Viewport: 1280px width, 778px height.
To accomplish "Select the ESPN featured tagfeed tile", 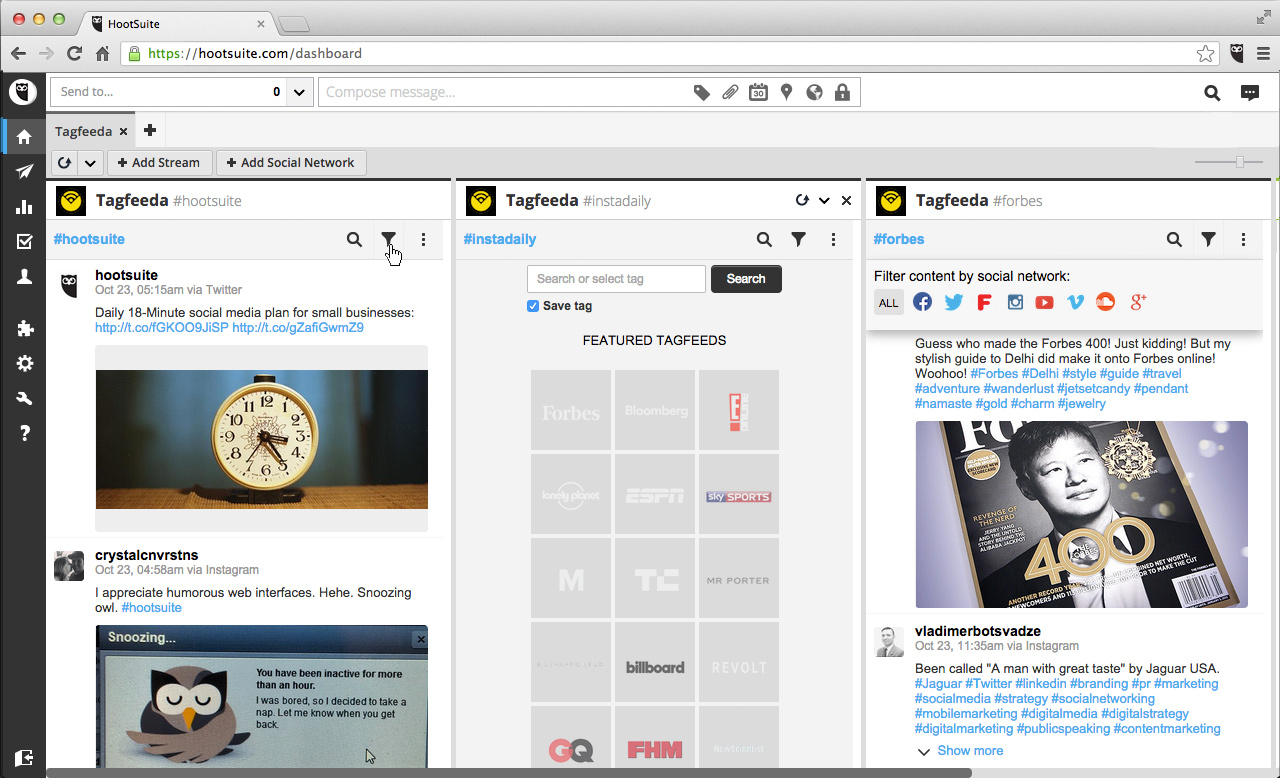I will (655, 494).
